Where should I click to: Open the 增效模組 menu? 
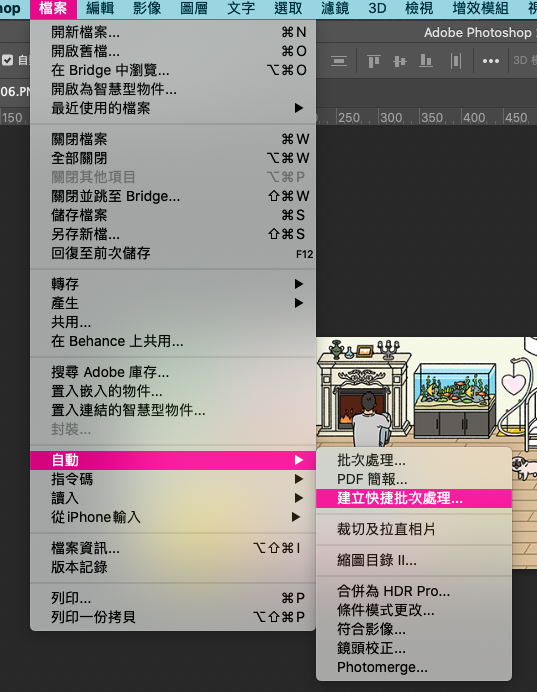click(481, 8)
